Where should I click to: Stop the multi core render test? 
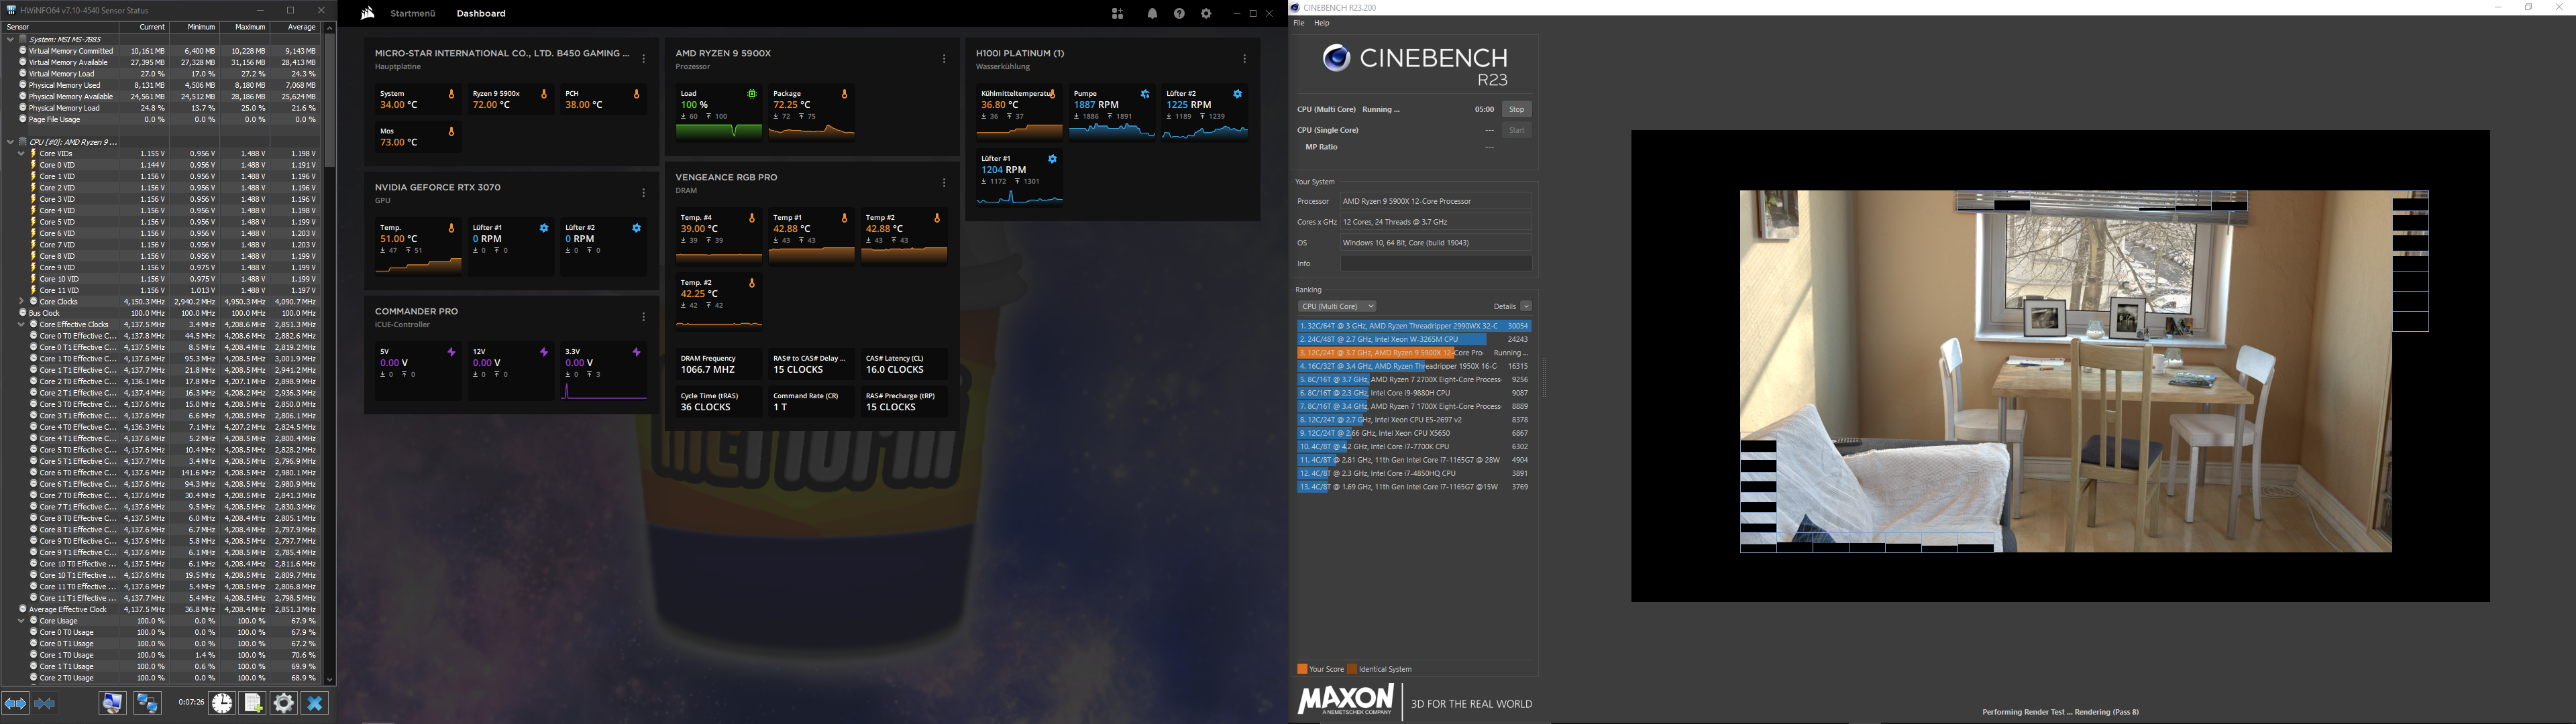point(1516,109)
